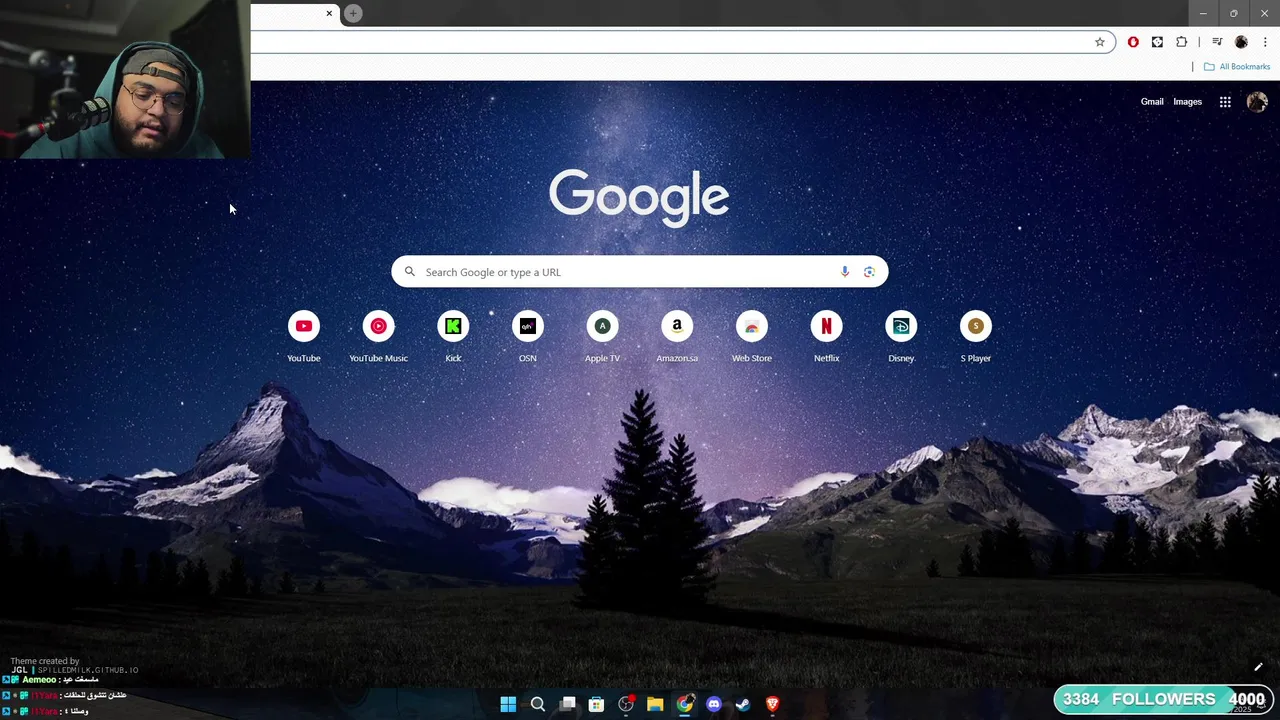Focus the Google search box
This screenshot has height=720, width=1280.
pyautogui.click(x=640, y=272)
